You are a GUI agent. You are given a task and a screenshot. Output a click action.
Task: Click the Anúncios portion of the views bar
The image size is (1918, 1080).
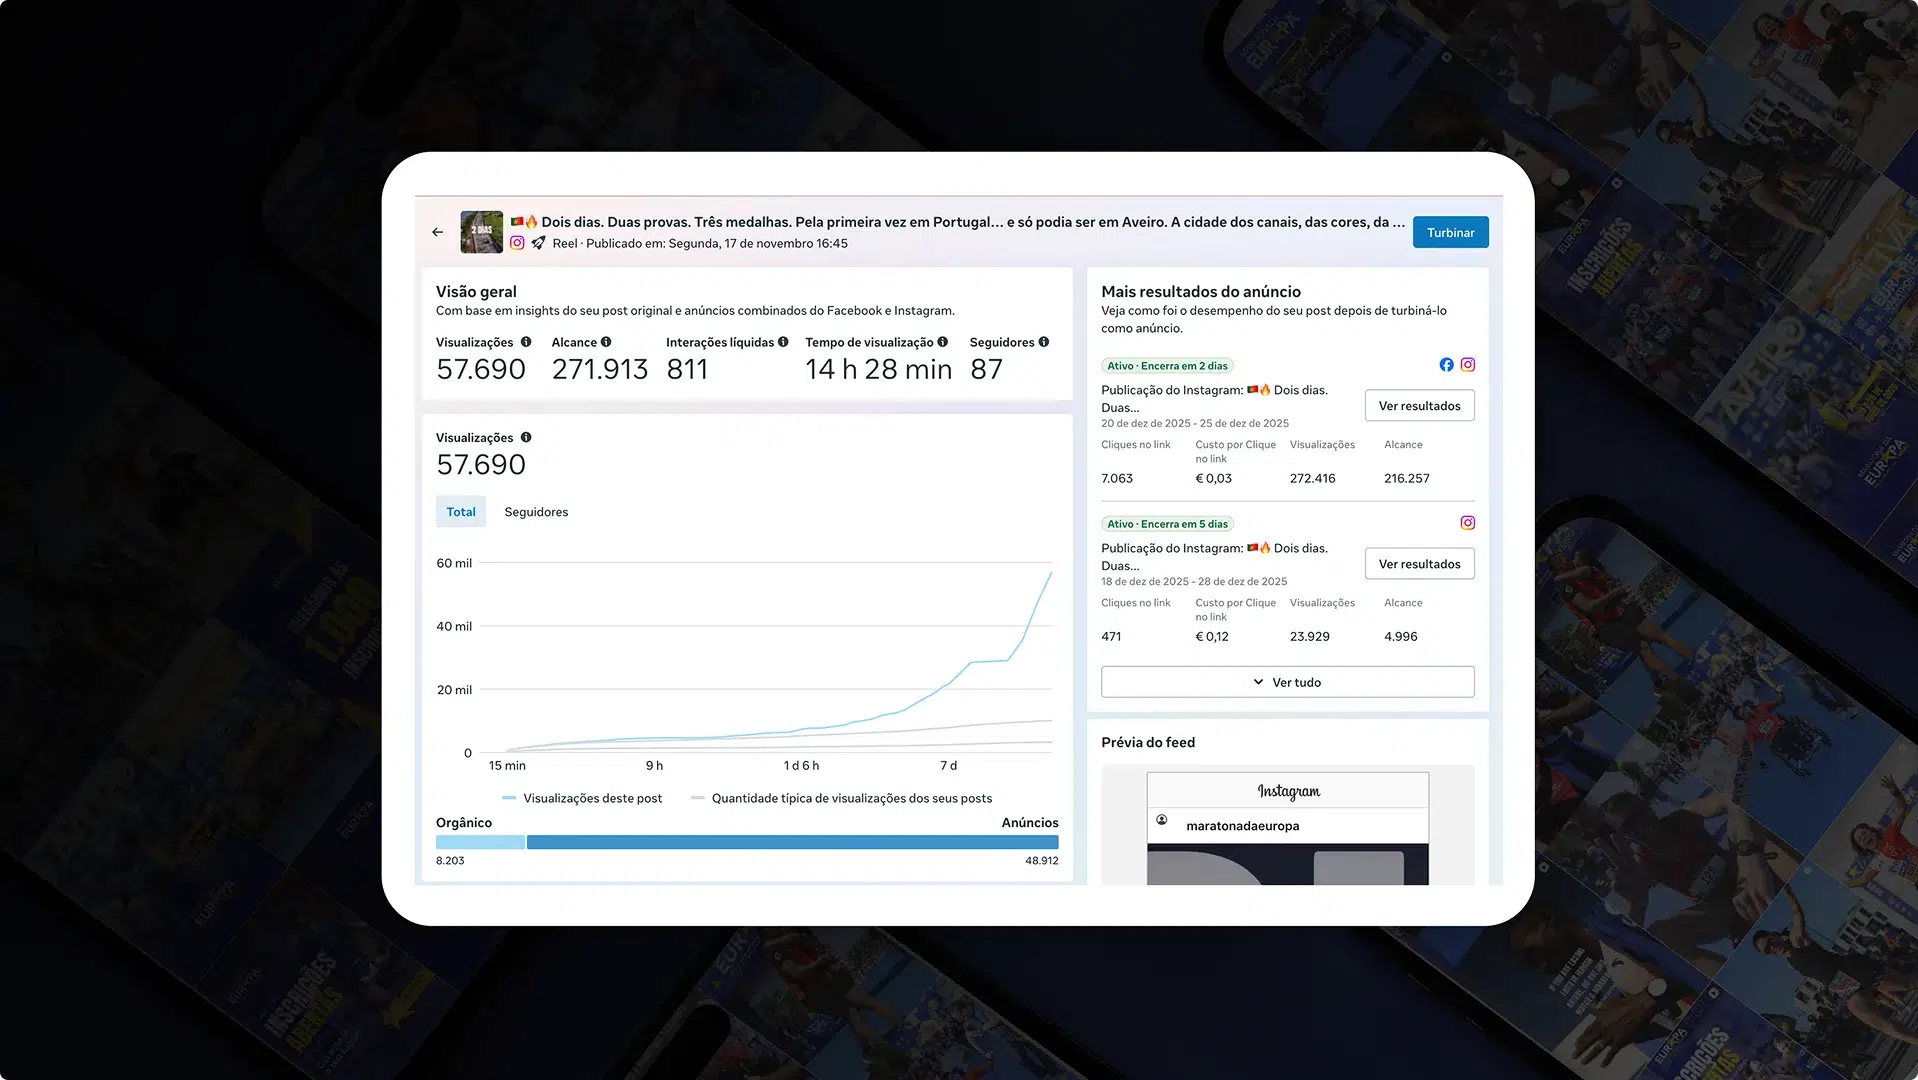click(x=792, y=842)
